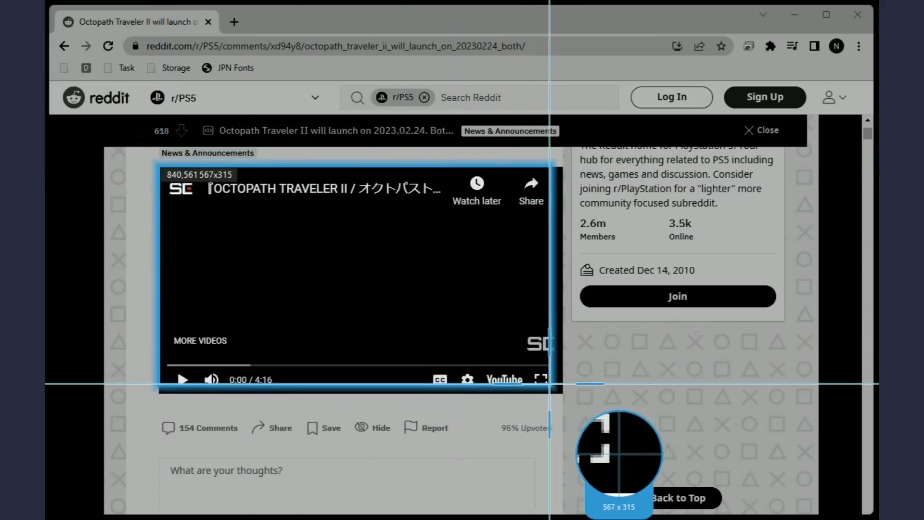This screenshot has width=924, height=520.
Task: Open the JPN Fonts bookmark
Action: point(228,68)
